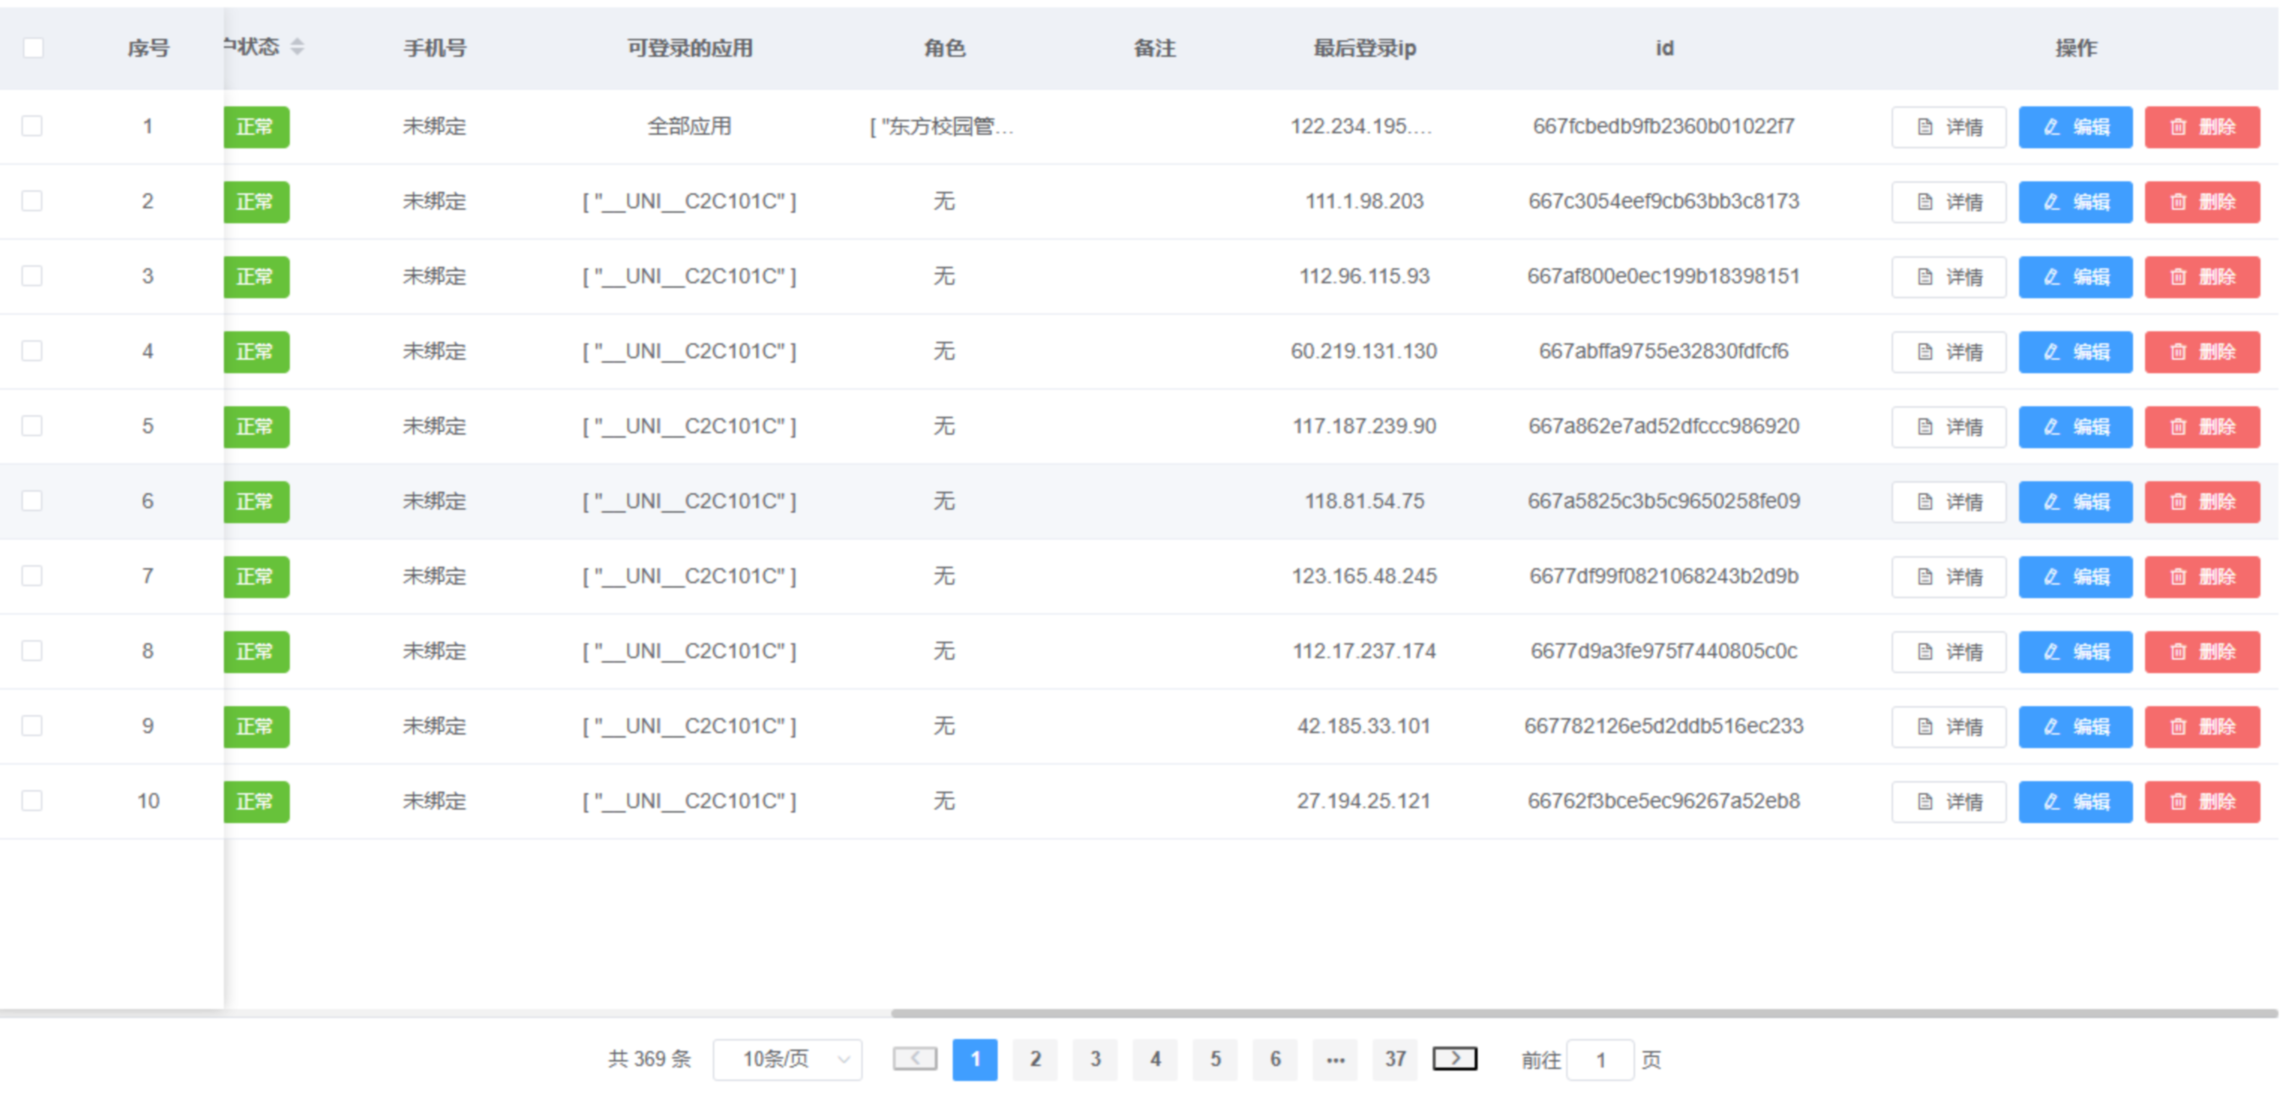The height and width of the screenshot is (1095, 2295).
Task: Select page 1 in pagination
Action: (x=975, y=1059)
